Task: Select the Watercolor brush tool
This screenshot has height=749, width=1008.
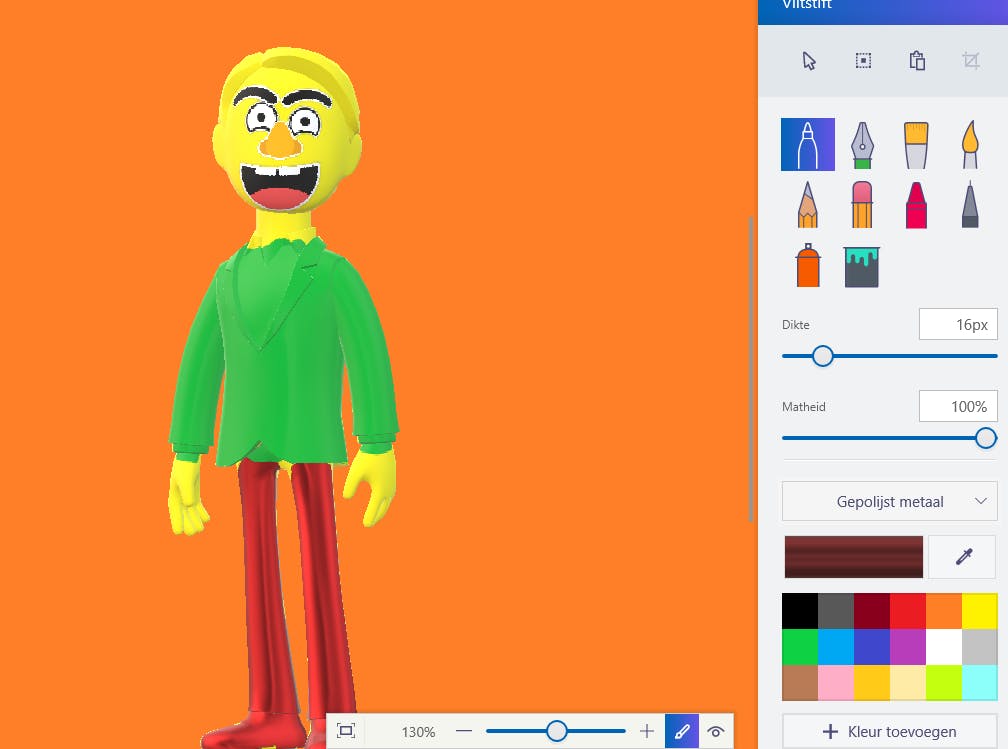Action: [x=970, y=145]
